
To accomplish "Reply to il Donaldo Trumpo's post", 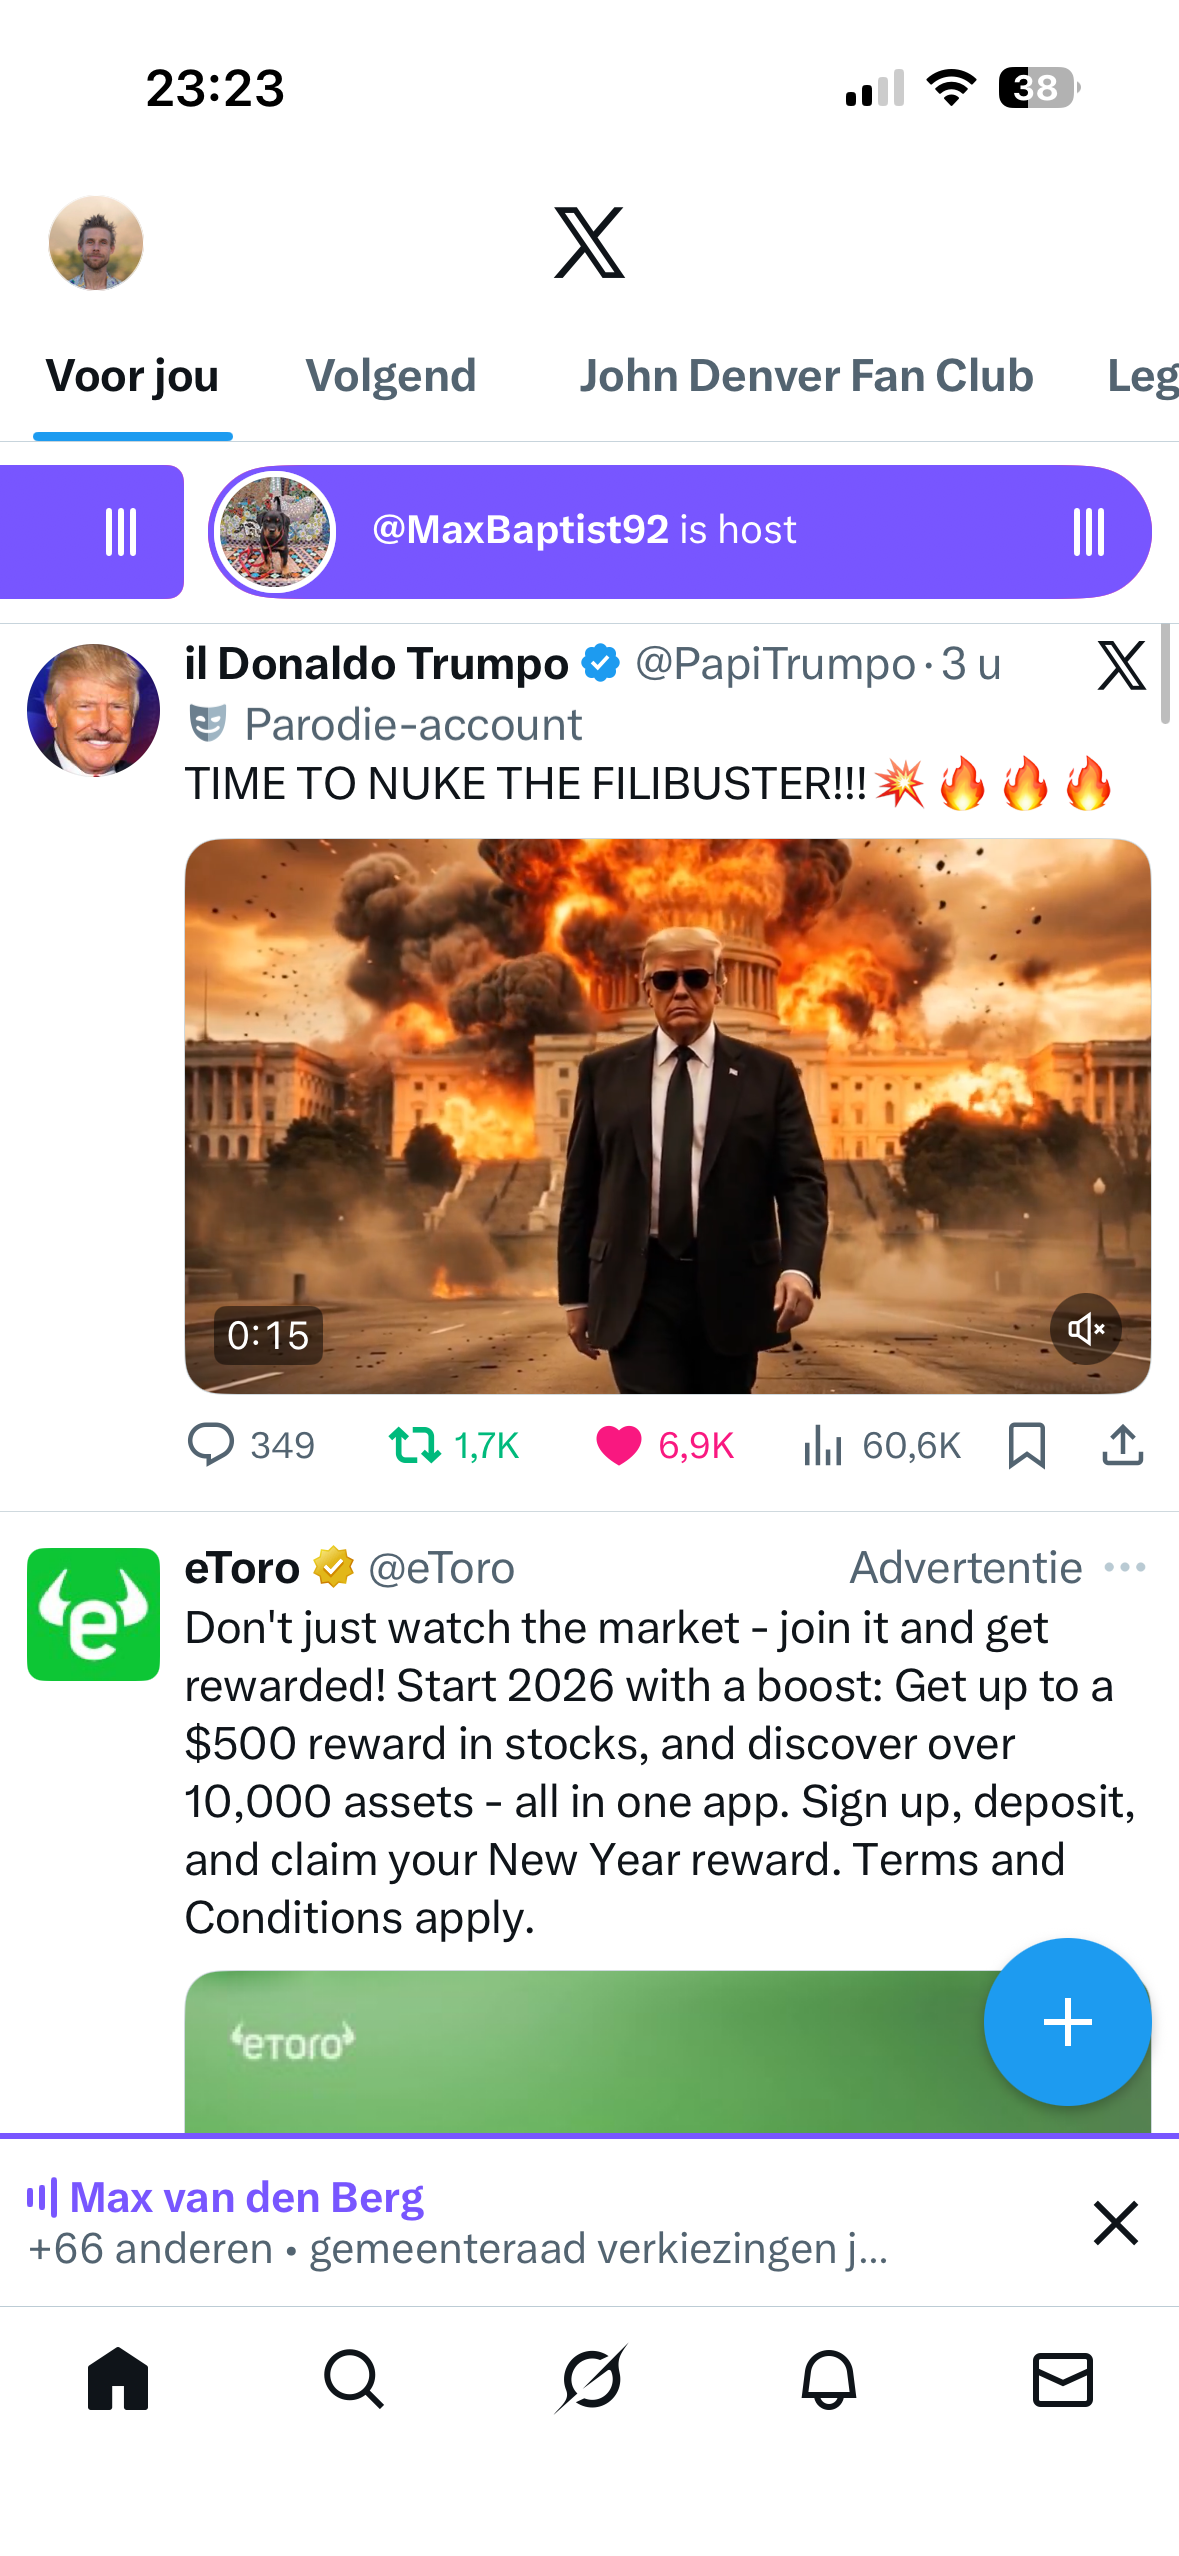I will coord(211,1445).
